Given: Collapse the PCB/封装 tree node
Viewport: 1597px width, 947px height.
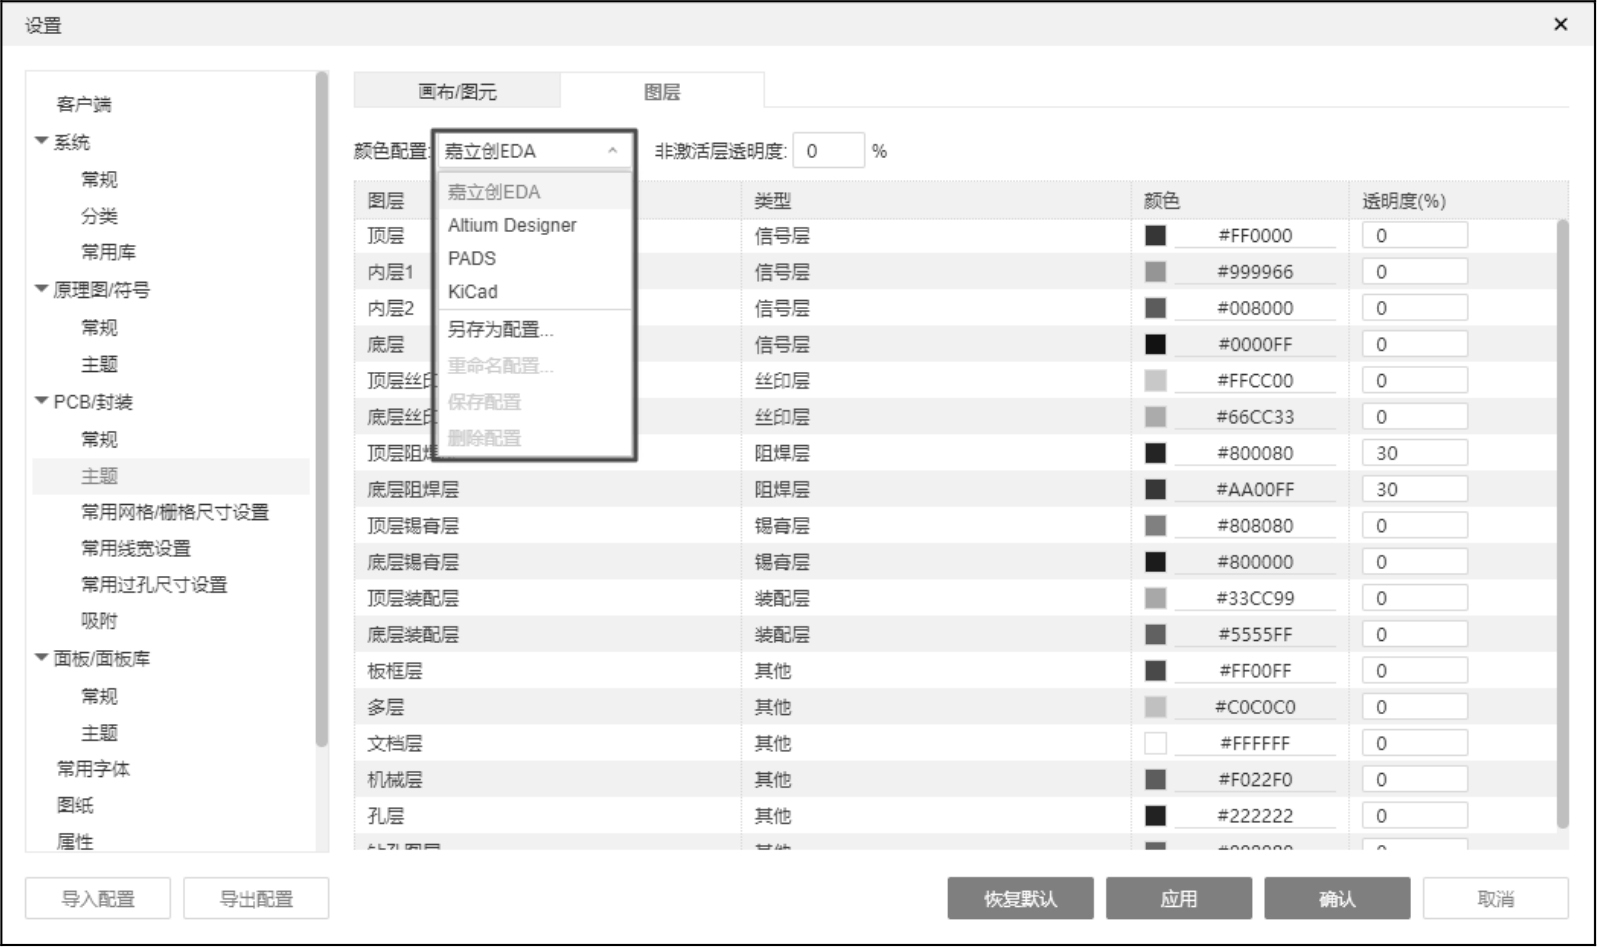Looking at the screenshot, I should (x=41, y=401).
